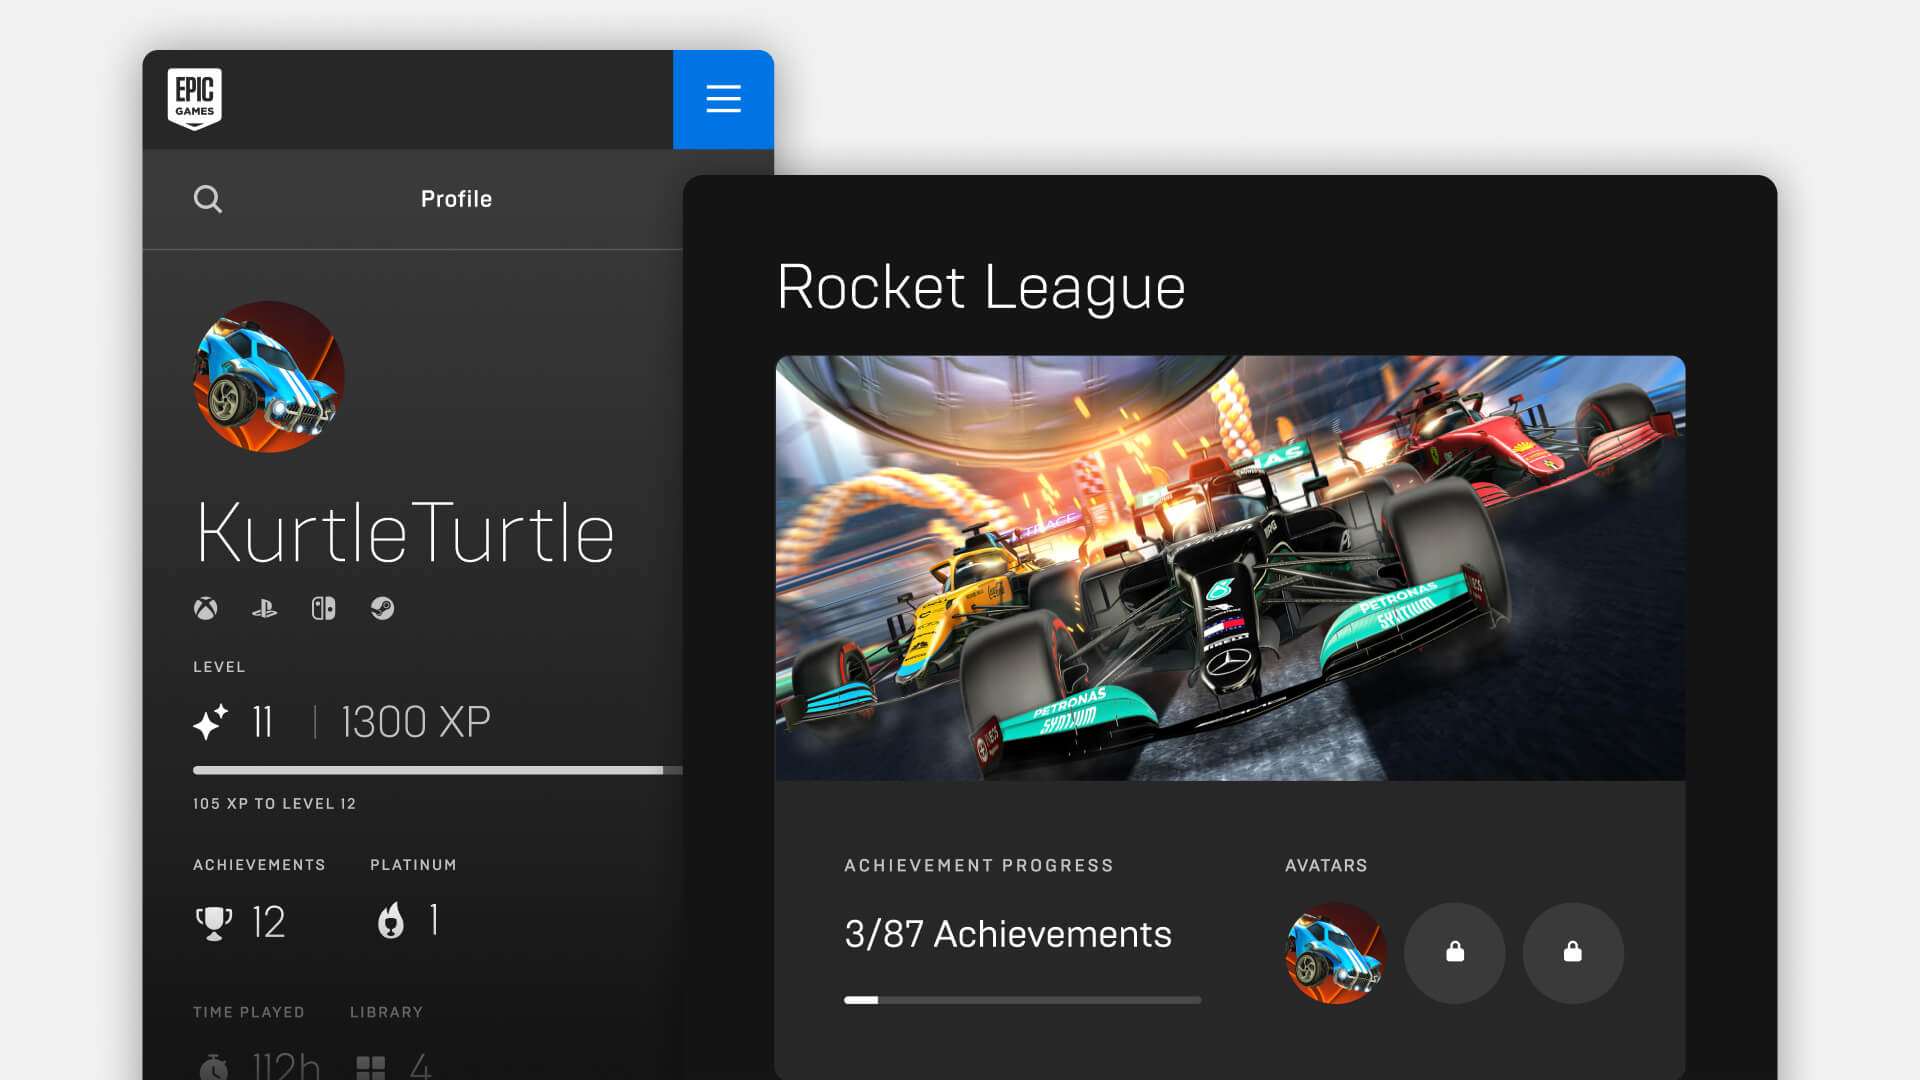
Task: Click the Xbox platform icon
Action: click(206, 607)
